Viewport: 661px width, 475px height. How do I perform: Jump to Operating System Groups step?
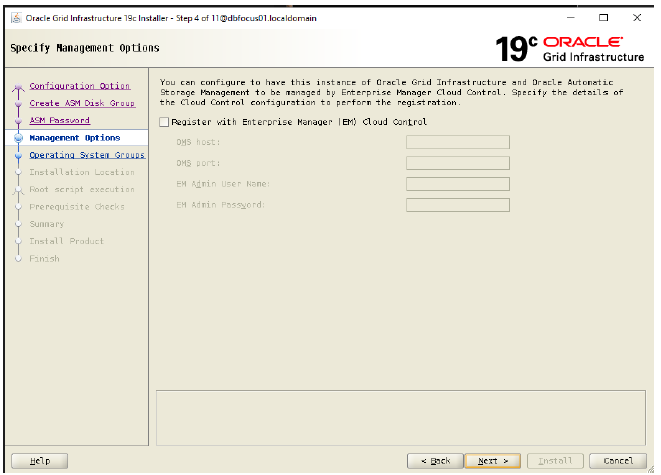(x=87, y=155)
